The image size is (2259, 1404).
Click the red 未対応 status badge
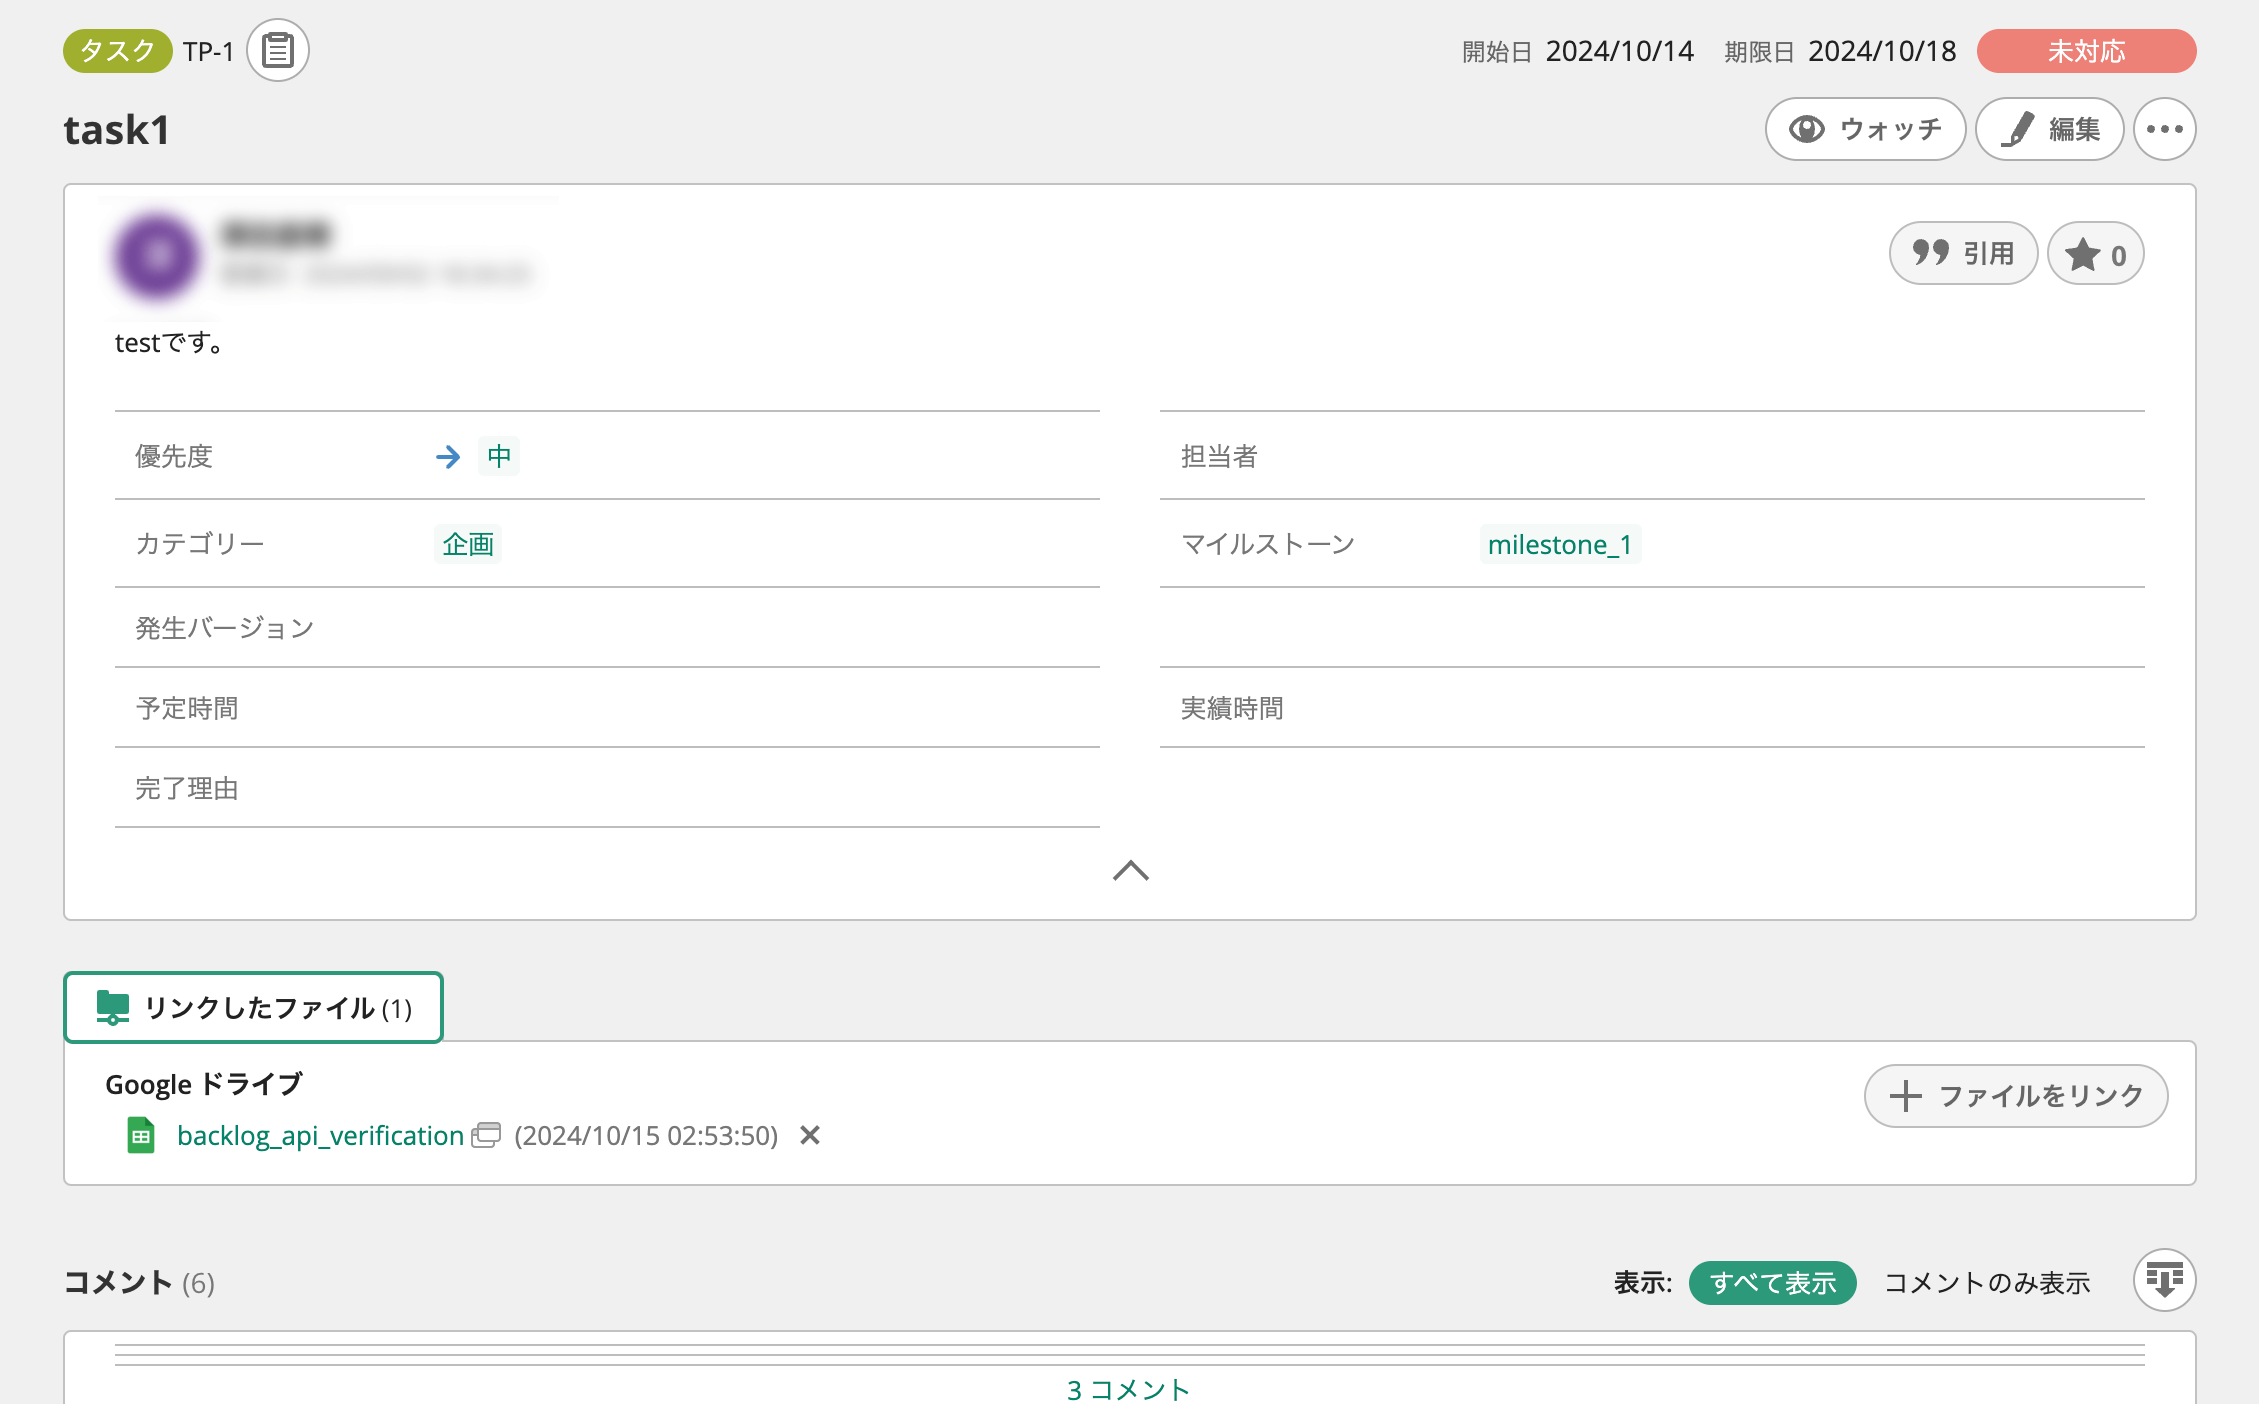pos(2086,51)
